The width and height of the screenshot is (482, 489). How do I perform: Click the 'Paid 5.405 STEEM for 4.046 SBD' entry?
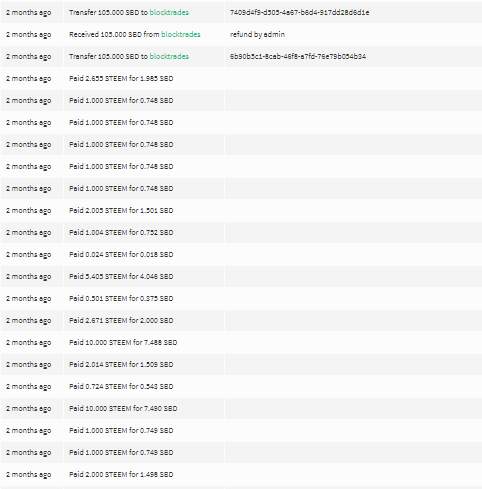coord(121,277)
